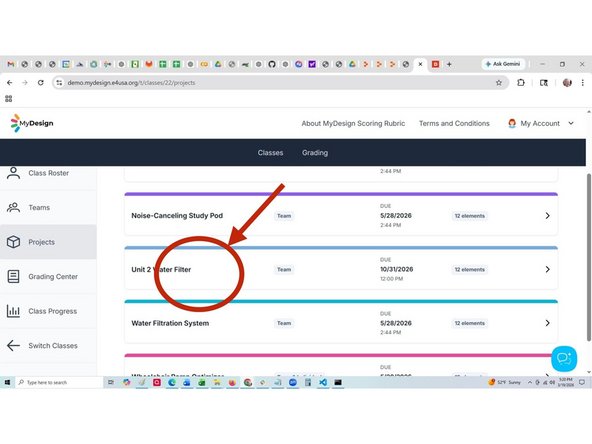Open About MyDesign Scoring Rubric link
This screenshot has width=592, height=444.
point(353,123)
